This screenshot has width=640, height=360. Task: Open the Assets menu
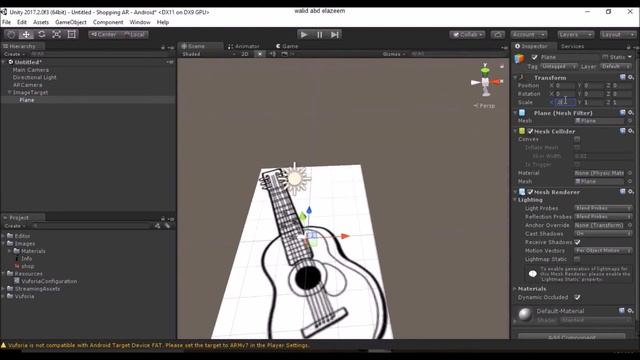pyautogui.click(x=41, y=22)
